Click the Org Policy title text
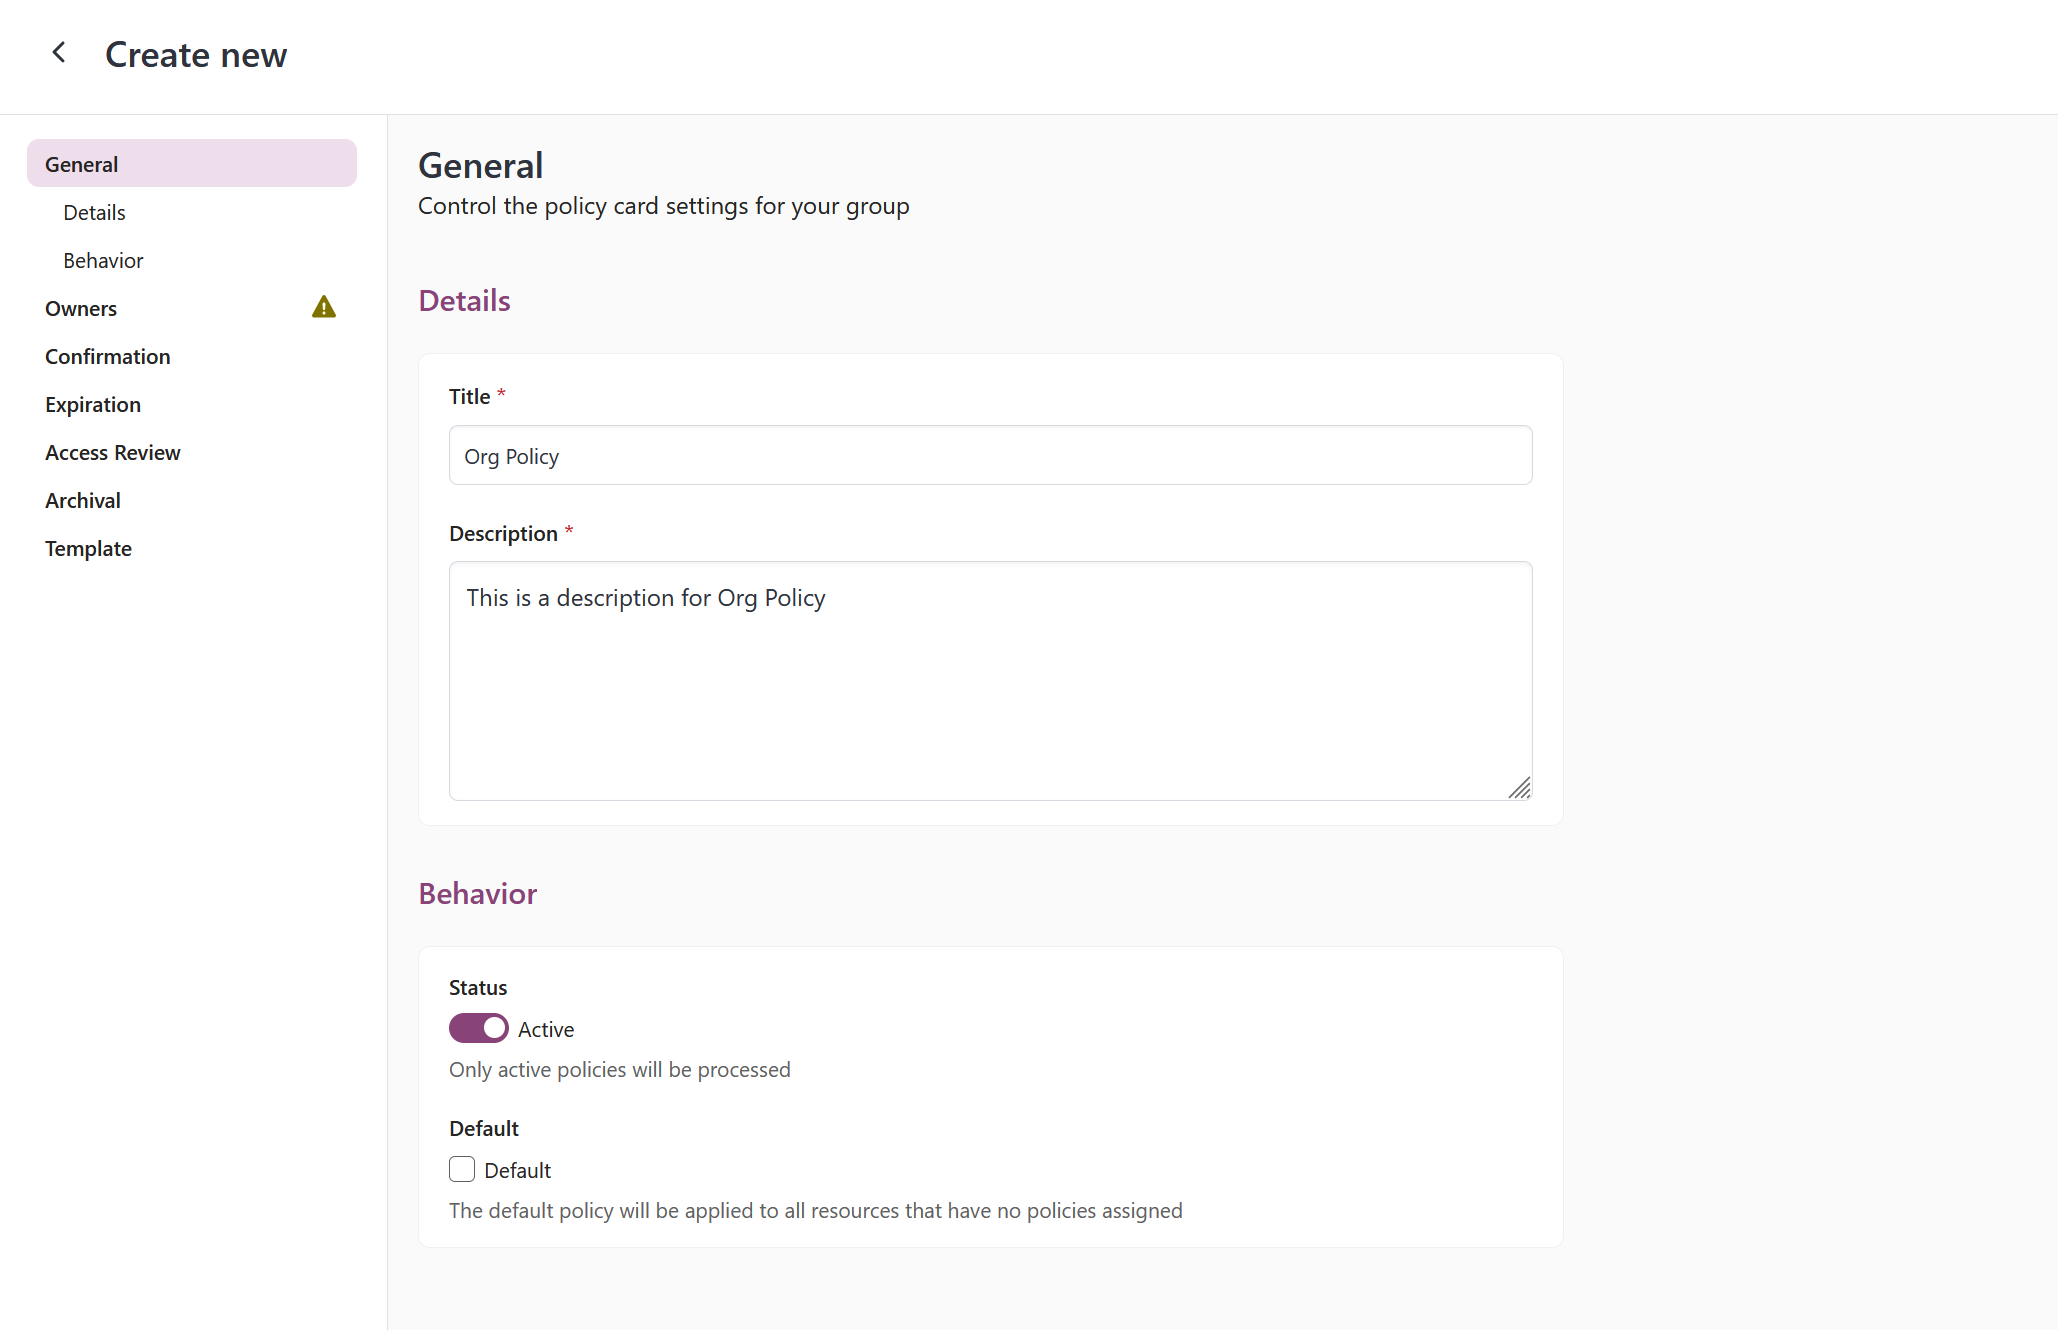The height and width of the screenshot is (1330, 2058). [511, 456]
